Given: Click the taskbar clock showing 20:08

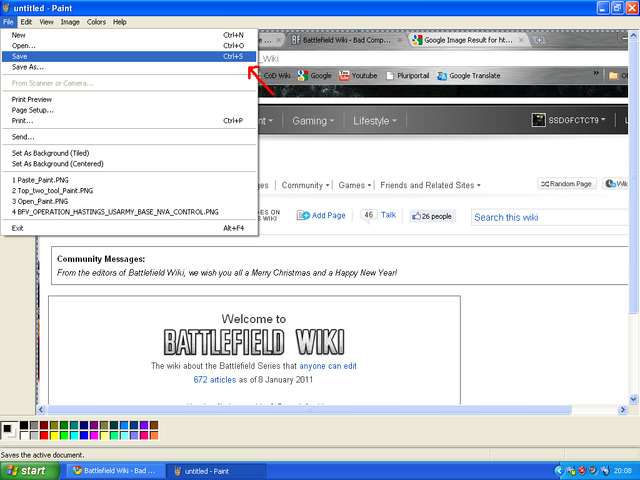Looking at the screenshot, I should [x=622, y=471].
